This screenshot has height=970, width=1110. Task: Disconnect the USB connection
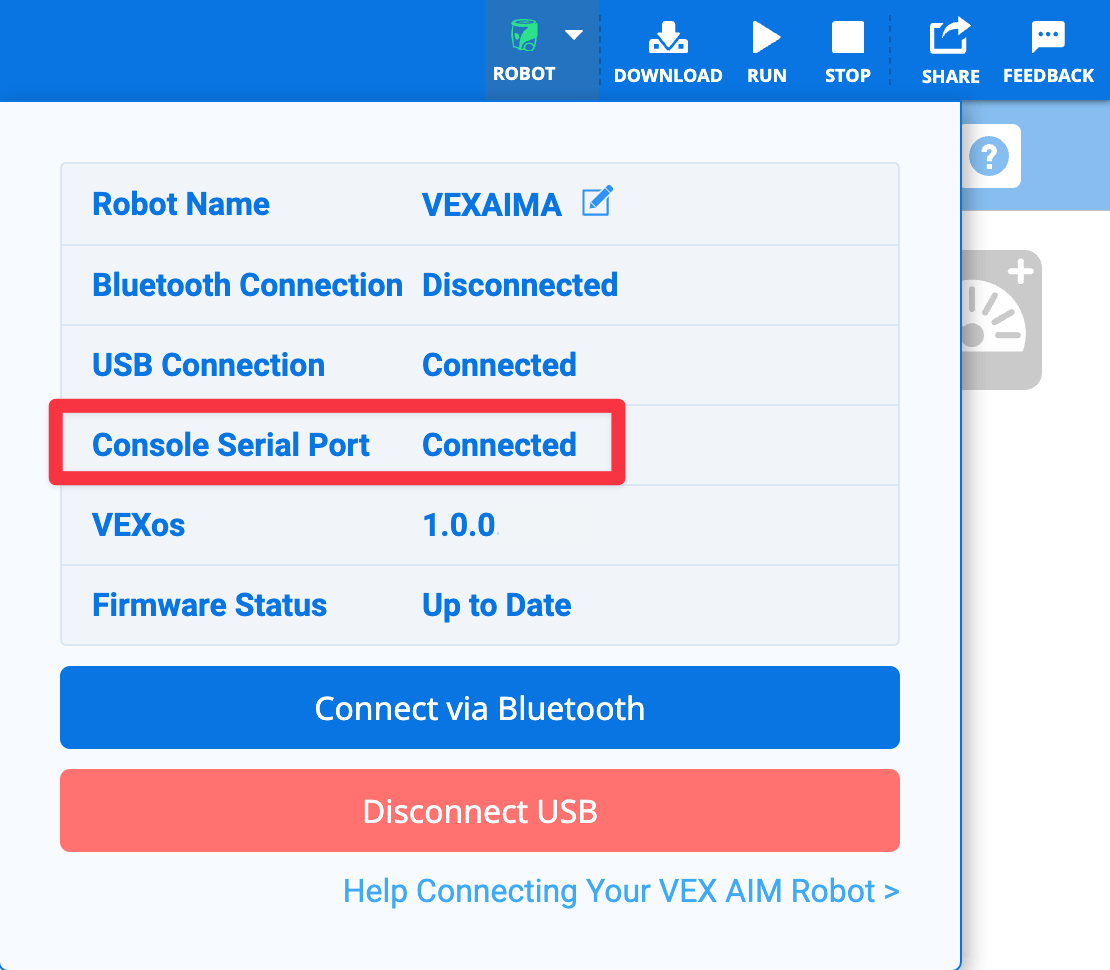click(479, 810)
